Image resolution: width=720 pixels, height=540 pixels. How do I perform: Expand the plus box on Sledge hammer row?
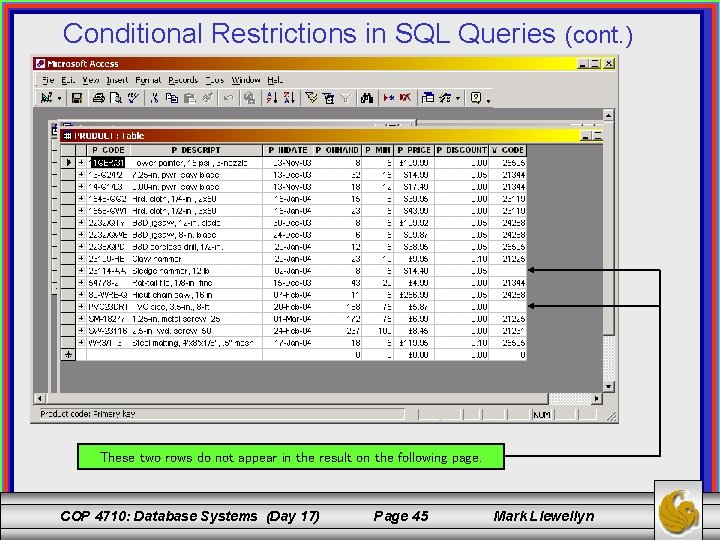click(x=81, y=270)
